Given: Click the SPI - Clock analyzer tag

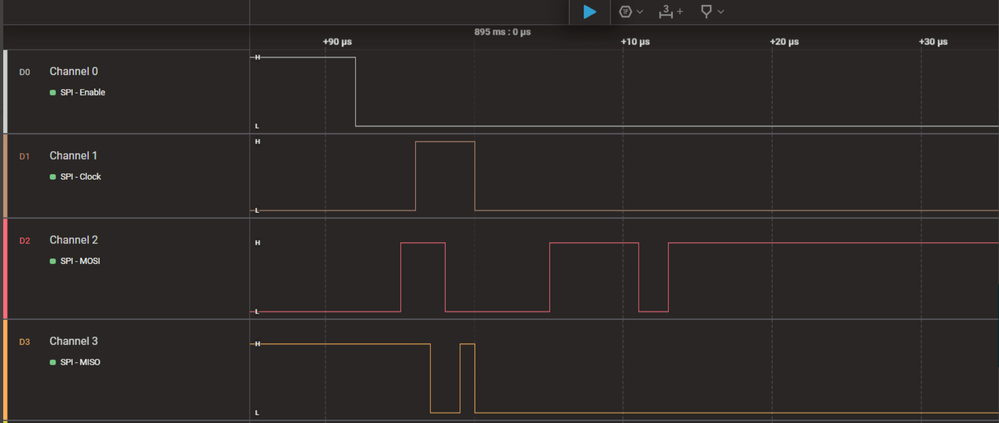Looking at the screenshot, I should pyautogui.click(x=81, y=176).
